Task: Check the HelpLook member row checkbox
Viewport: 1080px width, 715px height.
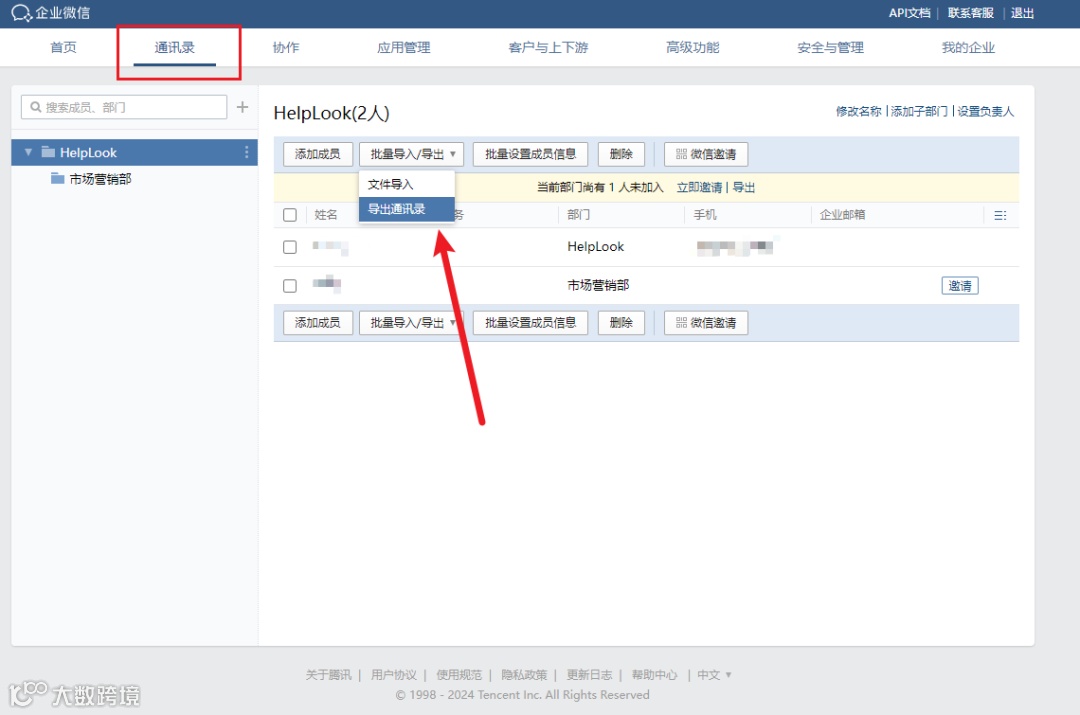Action: [x=289, y=246]
